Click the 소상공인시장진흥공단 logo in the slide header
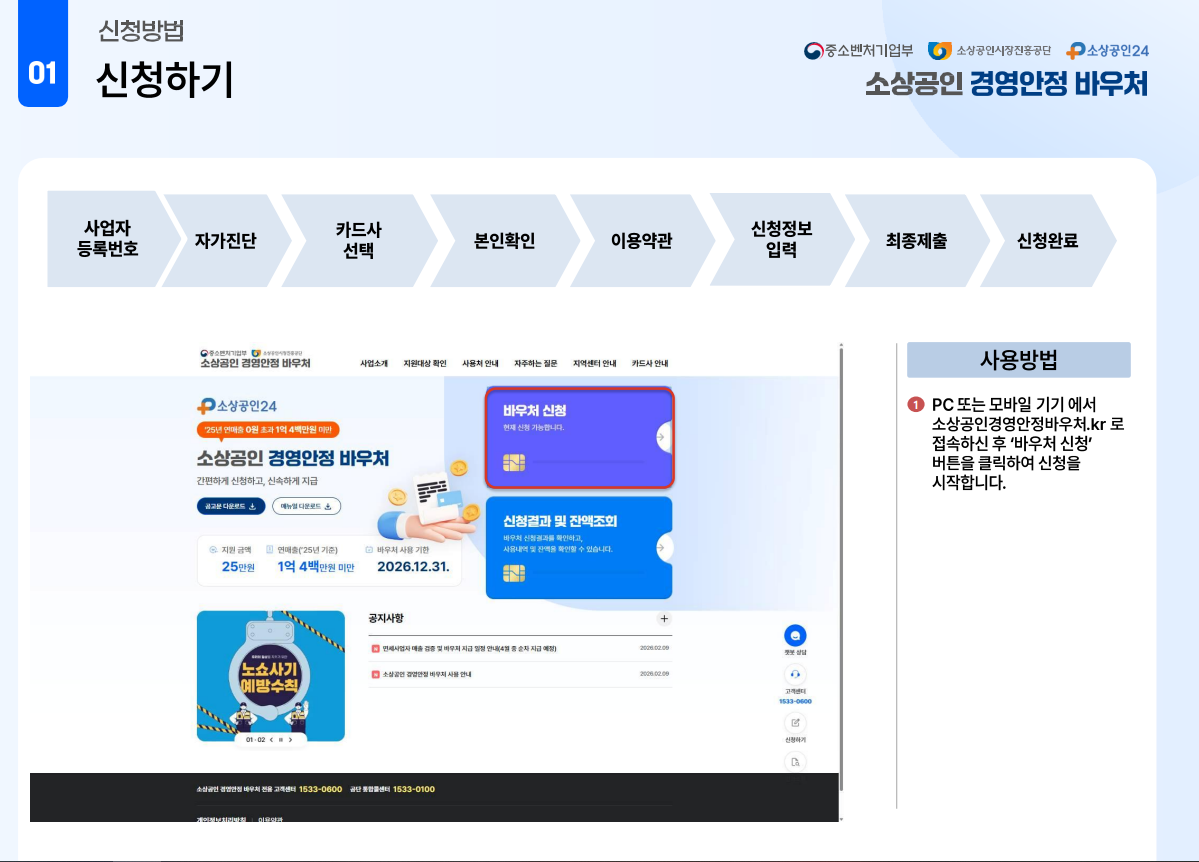The width and height of the screenshot is (1199, 862). coord(989,50)
